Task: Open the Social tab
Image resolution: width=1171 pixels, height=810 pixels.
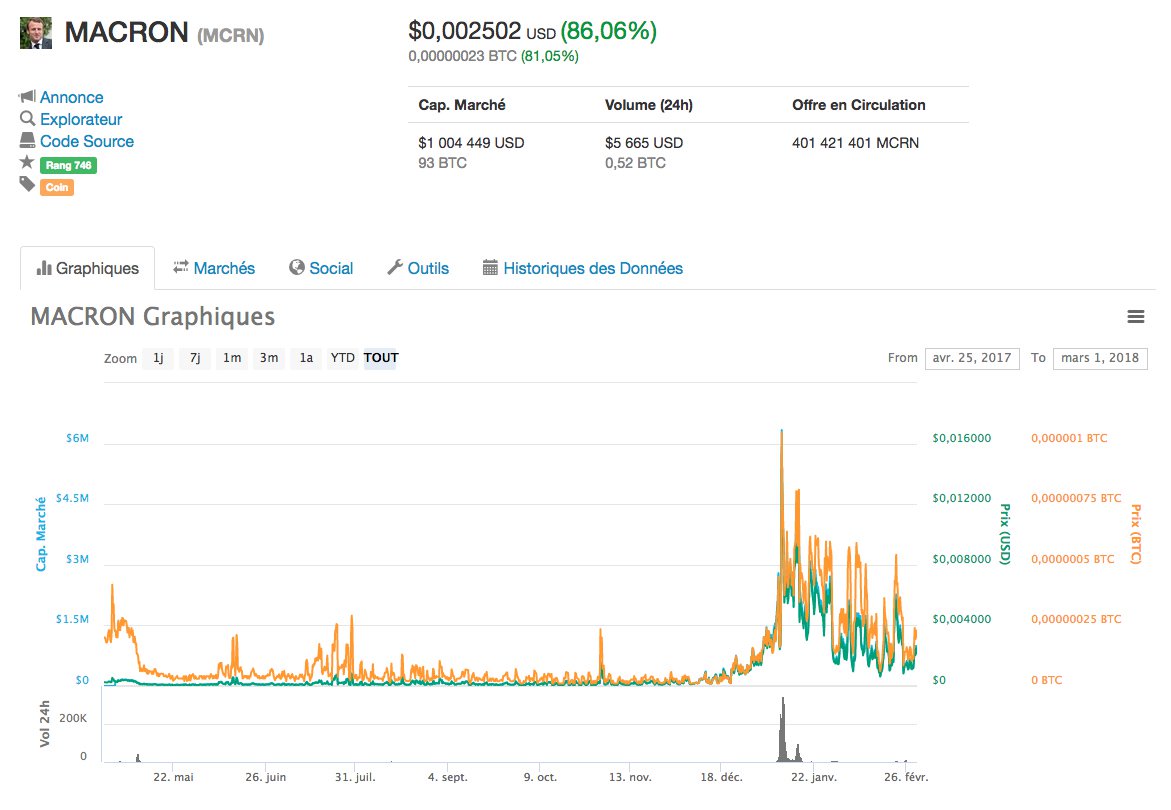Action: pos(321,268)
